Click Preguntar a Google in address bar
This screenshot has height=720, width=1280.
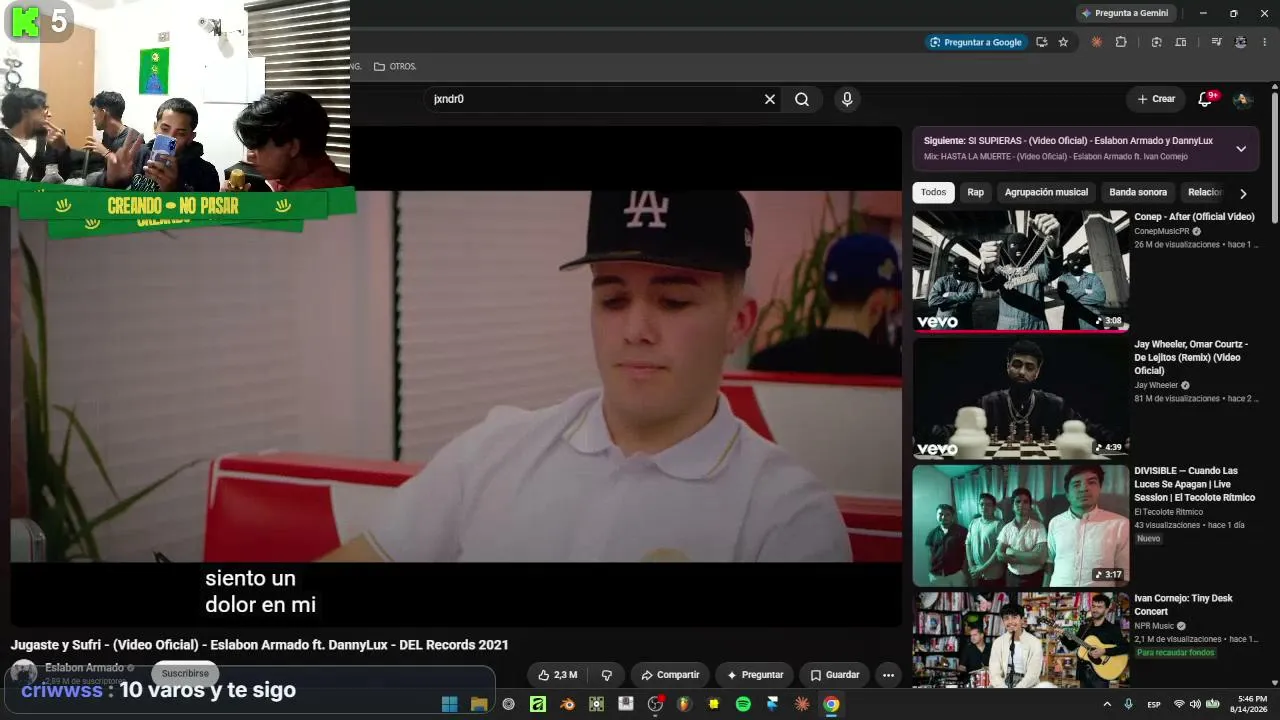tap(976, 42)
